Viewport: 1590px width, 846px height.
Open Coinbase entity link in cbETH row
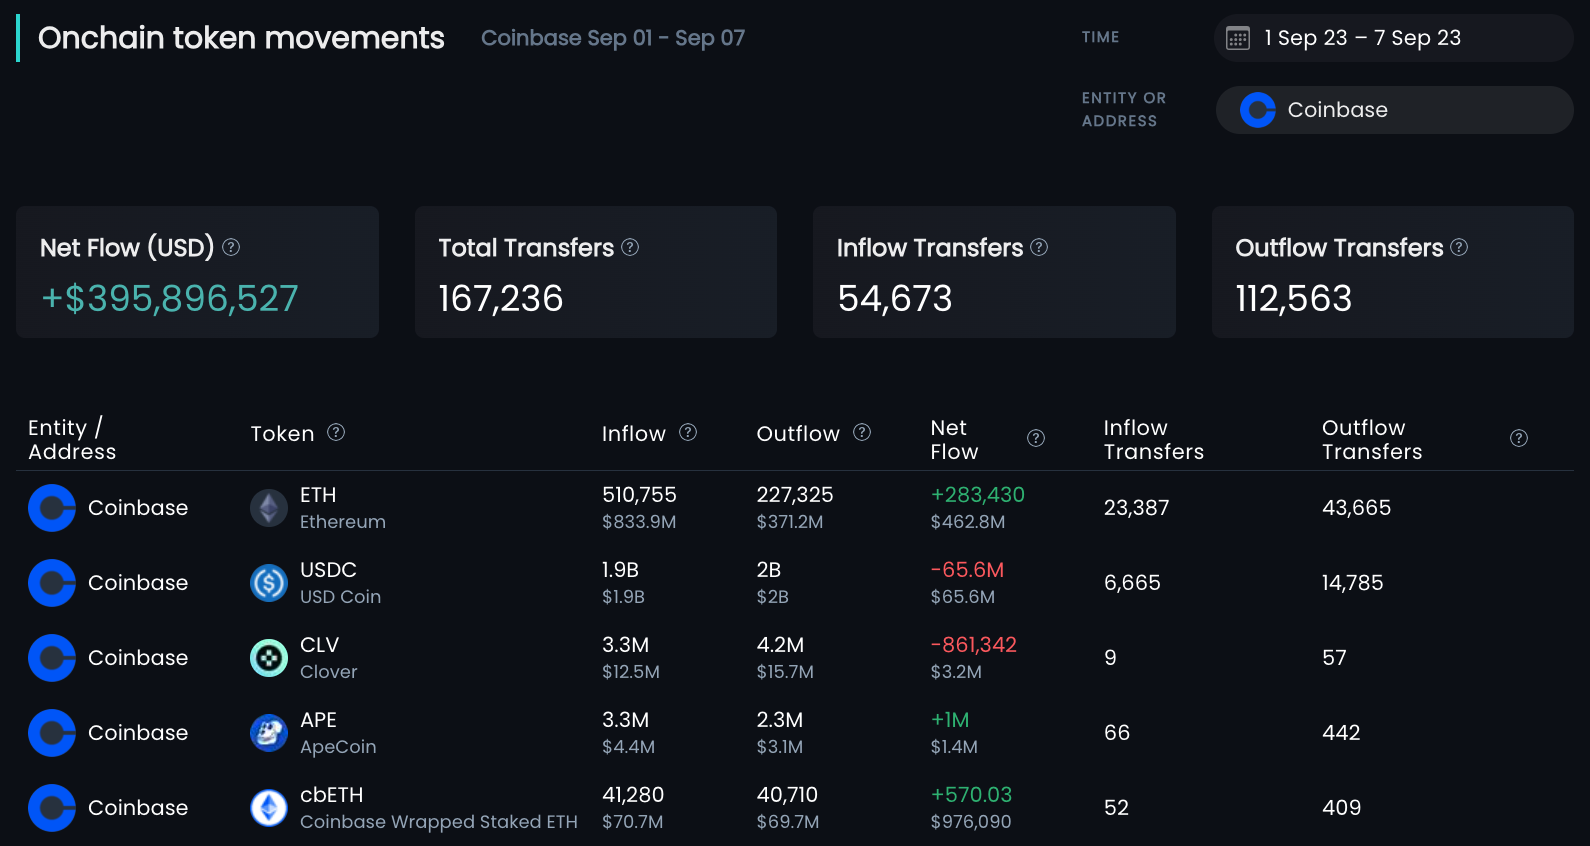click(x=138, y=808)
